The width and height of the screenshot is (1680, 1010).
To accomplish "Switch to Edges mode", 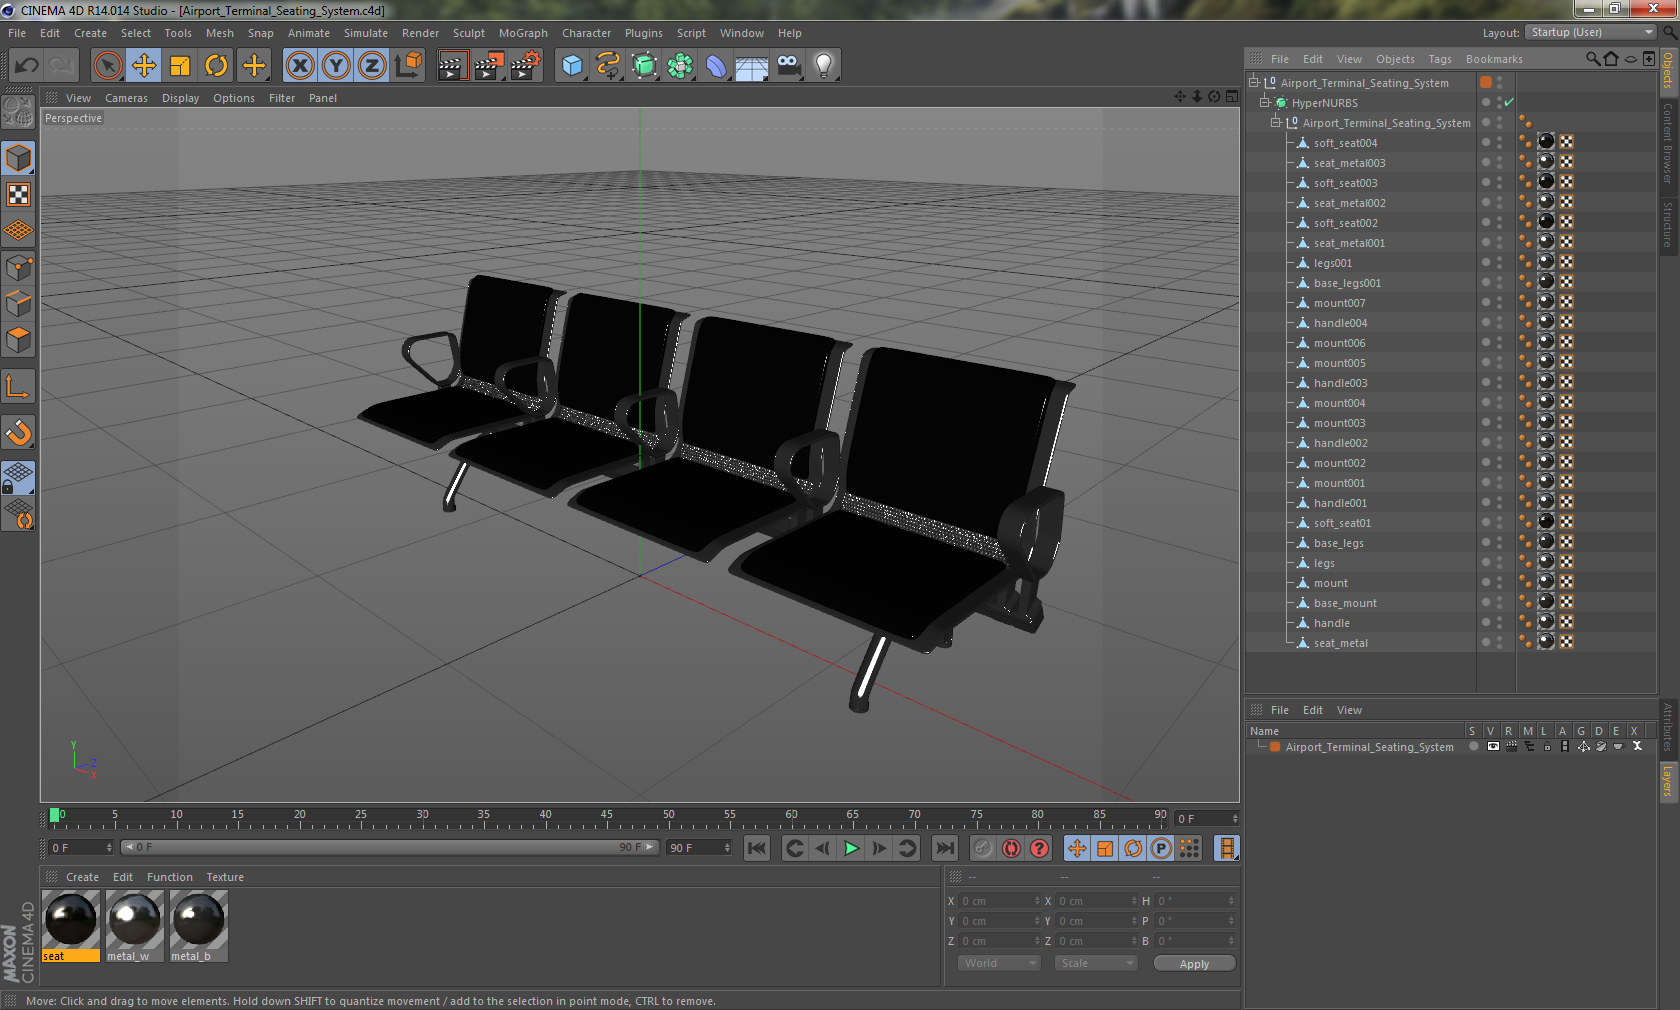I will click(18, 303).
